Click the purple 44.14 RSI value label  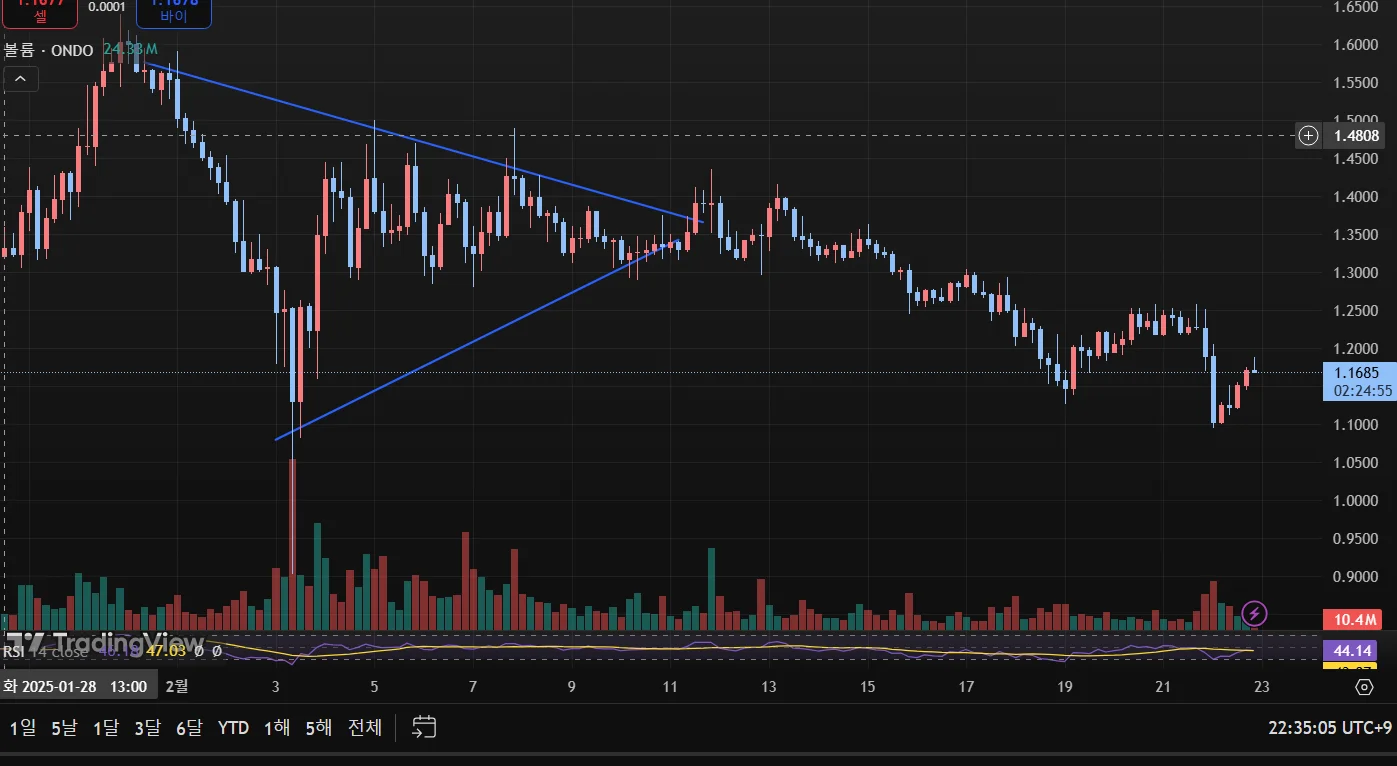[1351, 650]
